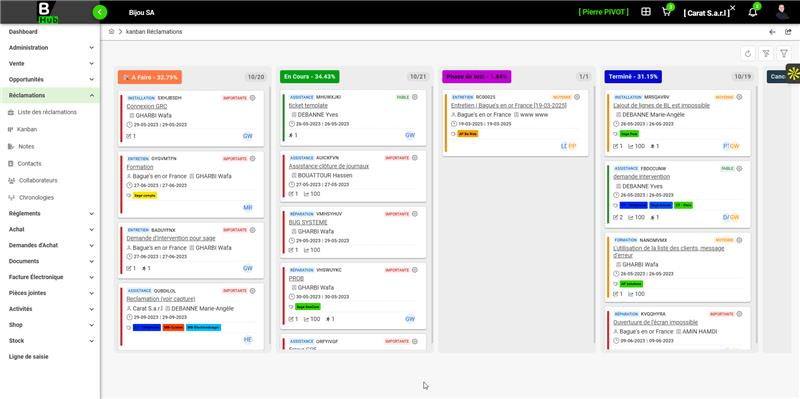Open gear on L'utilisation de la liste card

pyautogui.click(x=739, y=240)
